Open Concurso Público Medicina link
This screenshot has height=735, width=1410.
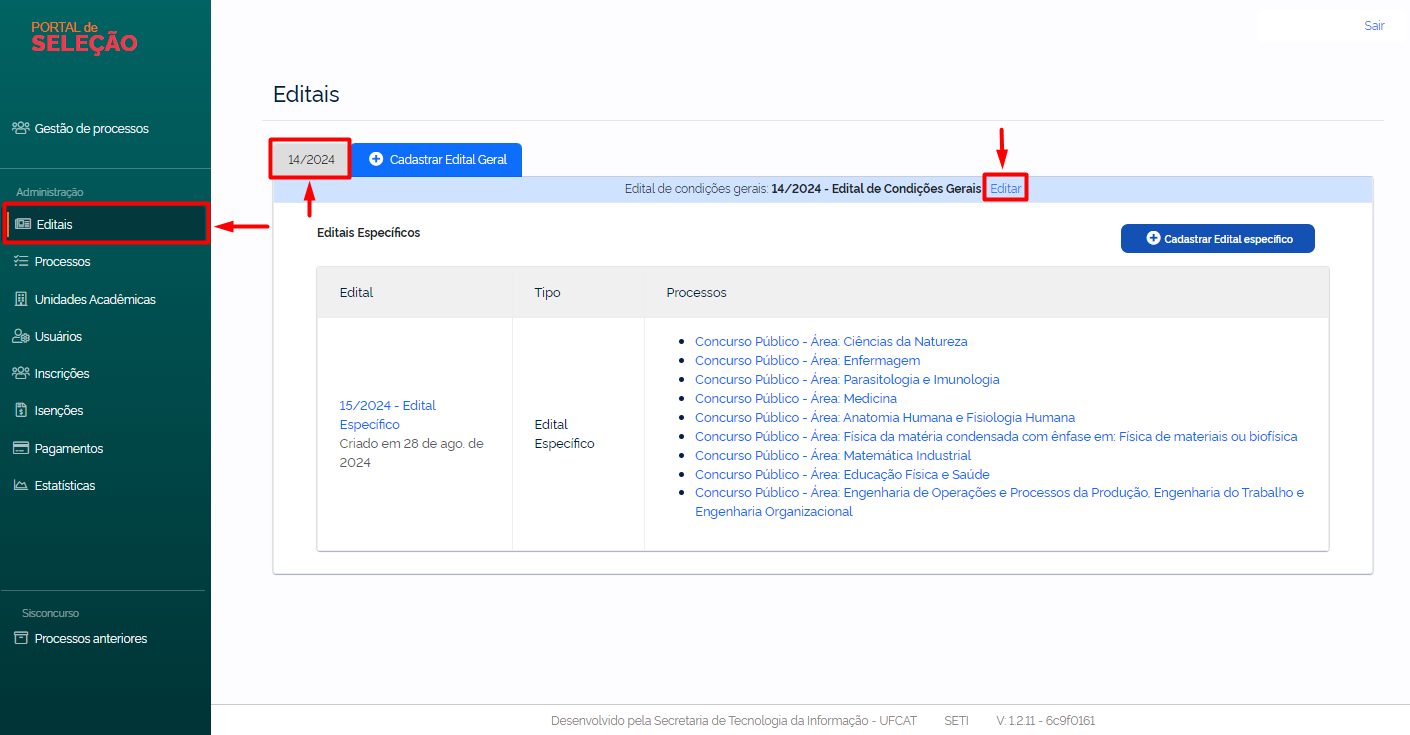point(796,398)
